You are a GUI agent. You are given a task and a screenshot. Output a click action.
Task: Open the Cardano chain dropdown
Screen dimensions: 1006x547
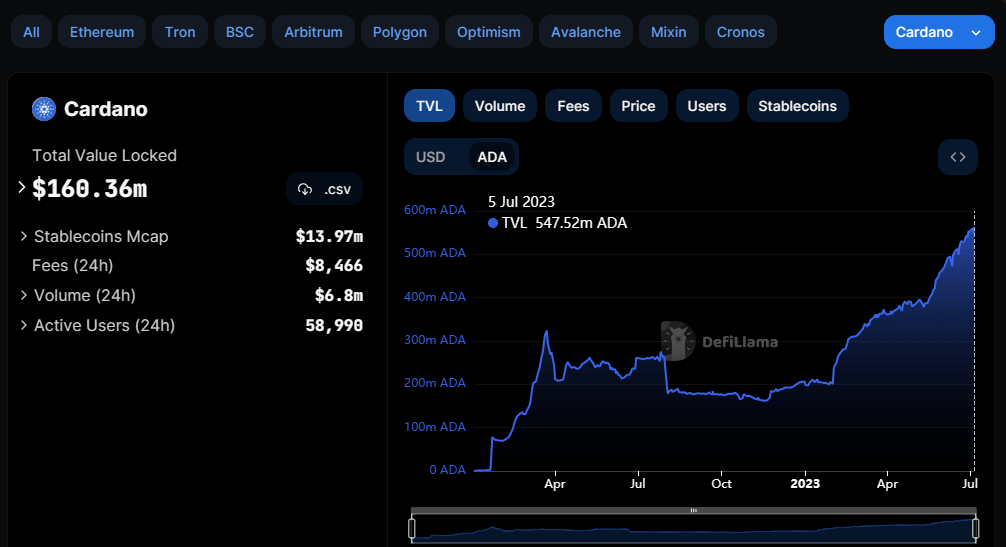coord(939,32)
